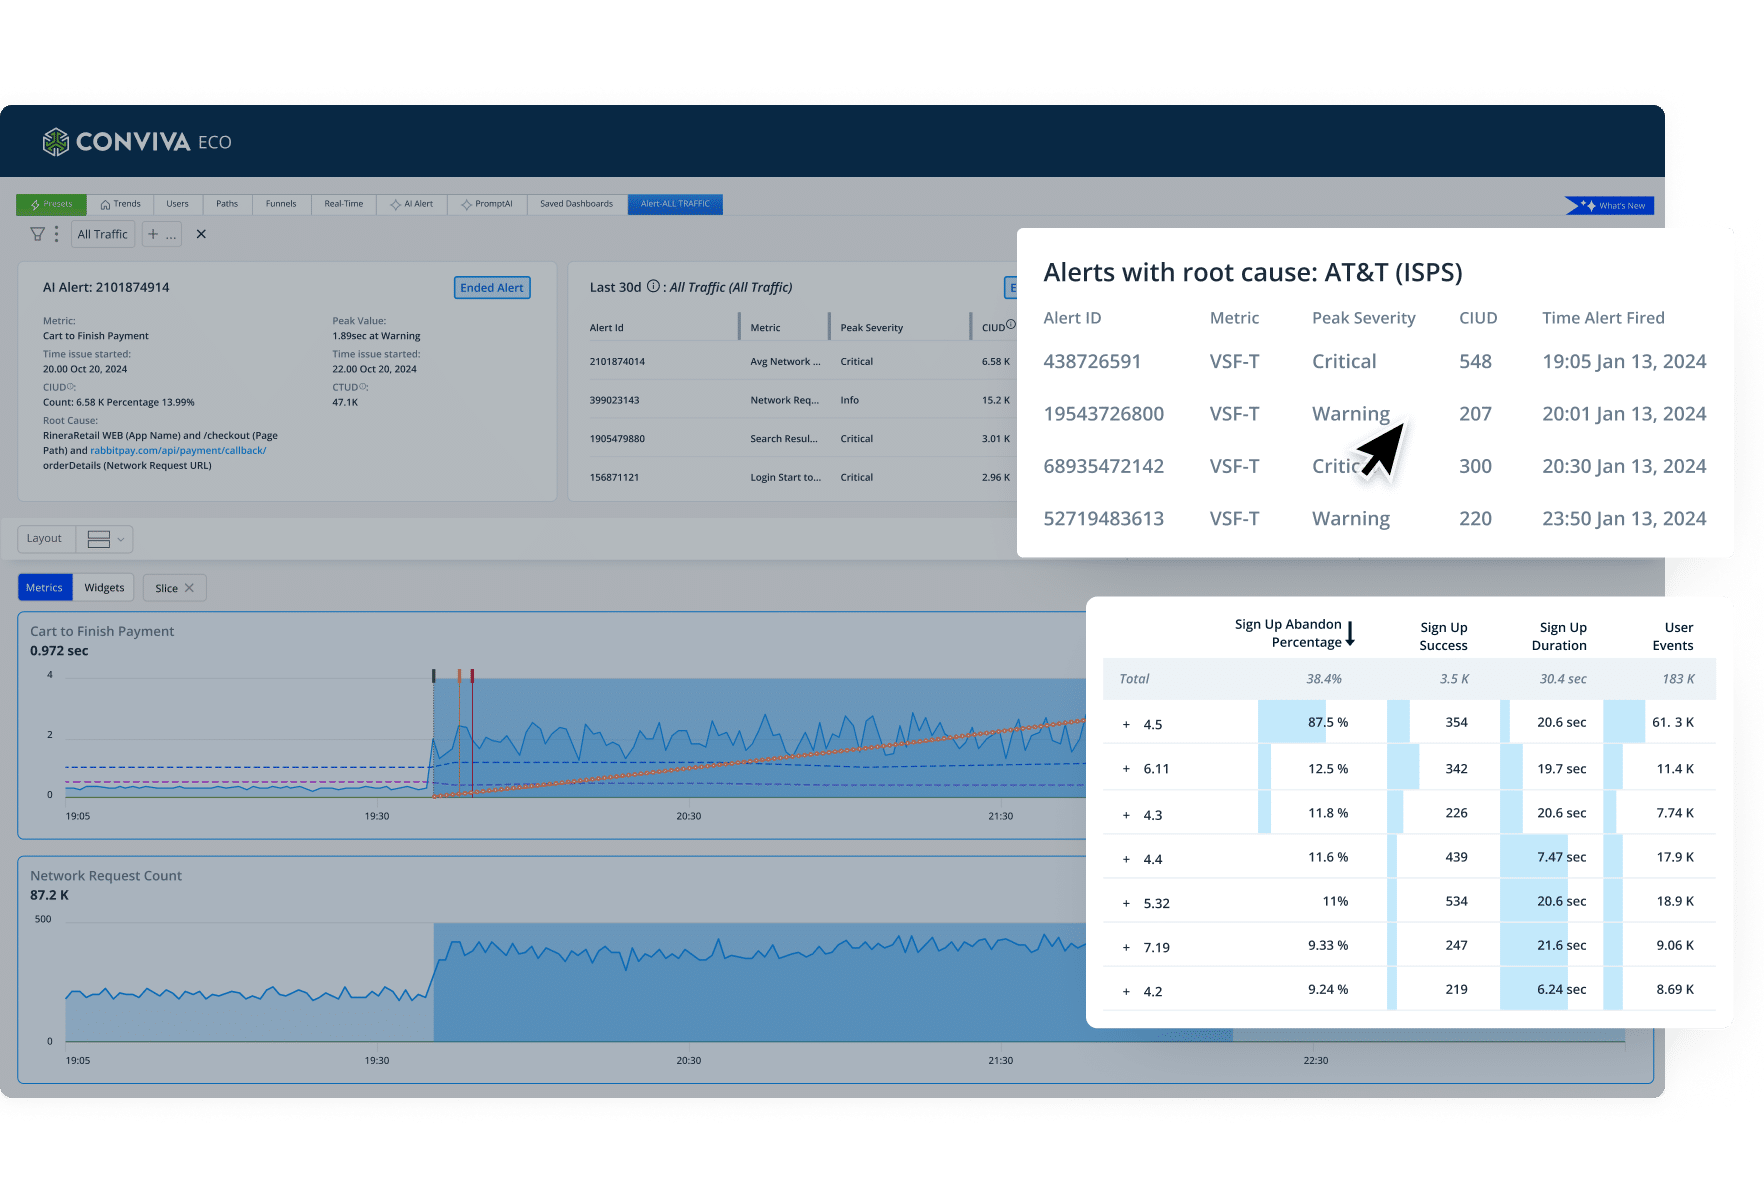This screenshot has height=1200, width=1764.
Task: Click the Time Alert Fired column header
Action: [1603, 318]
